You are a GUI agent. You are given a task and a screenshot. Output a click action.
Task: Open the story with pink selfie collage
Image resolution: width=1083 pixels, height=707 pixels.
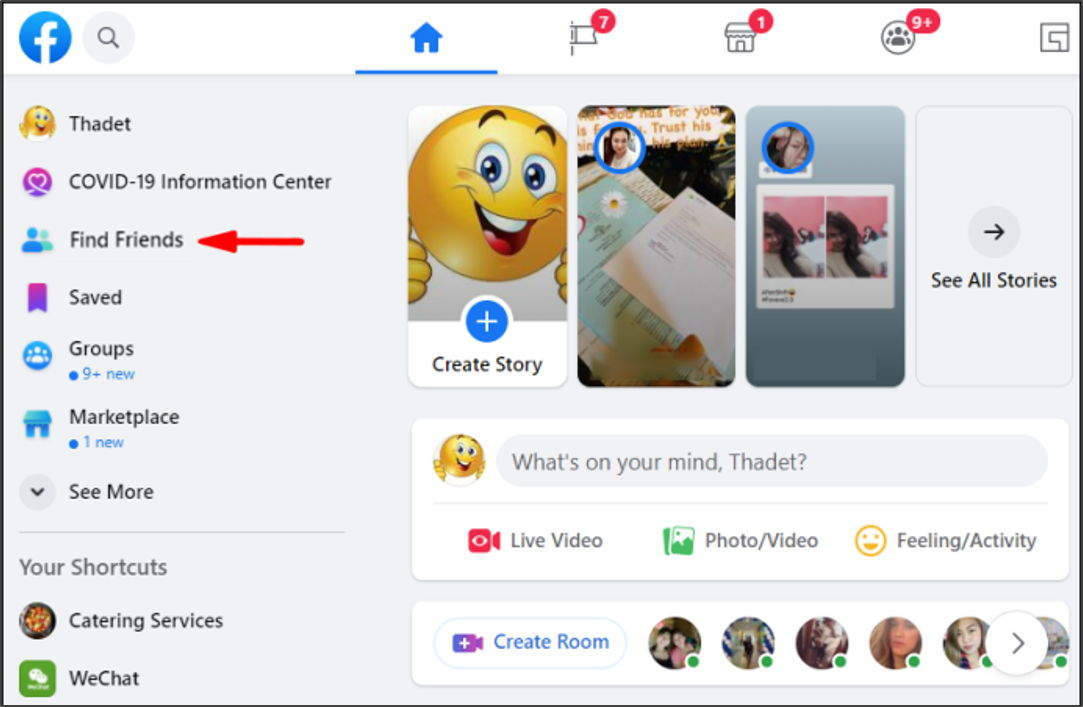click(825, 246)
